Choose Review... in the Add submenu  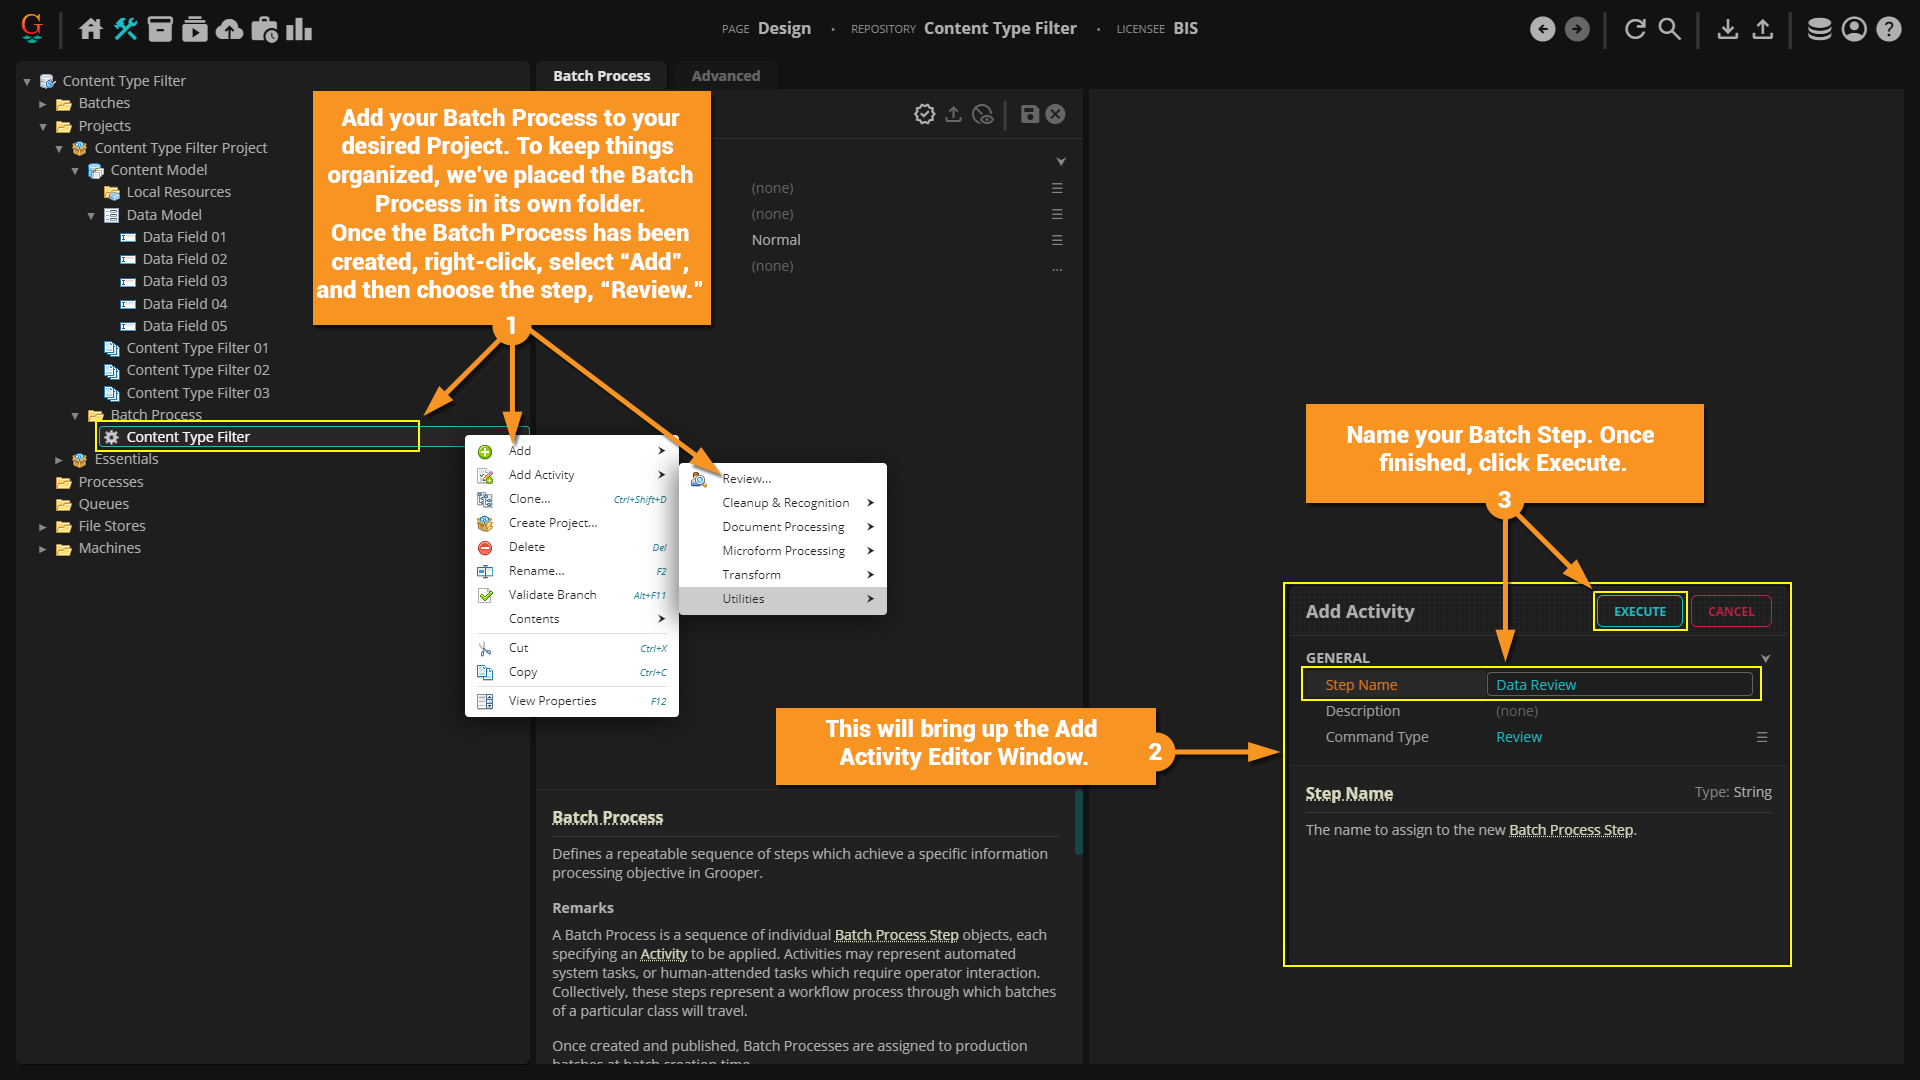coord(783,479)
